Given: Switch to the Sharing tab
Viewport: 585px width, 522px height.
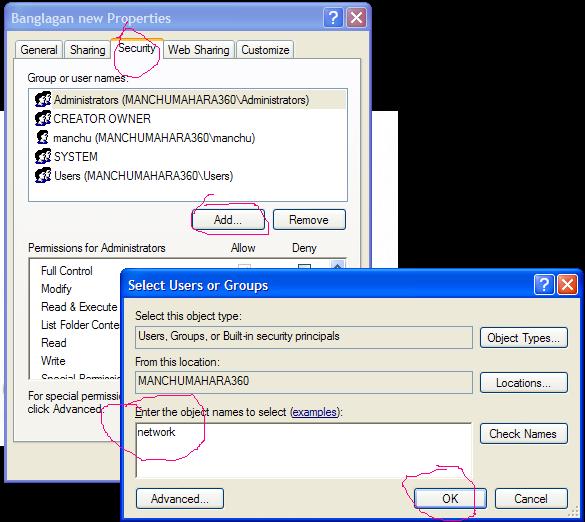Looking at the screenshot, I should coord(88,50).
